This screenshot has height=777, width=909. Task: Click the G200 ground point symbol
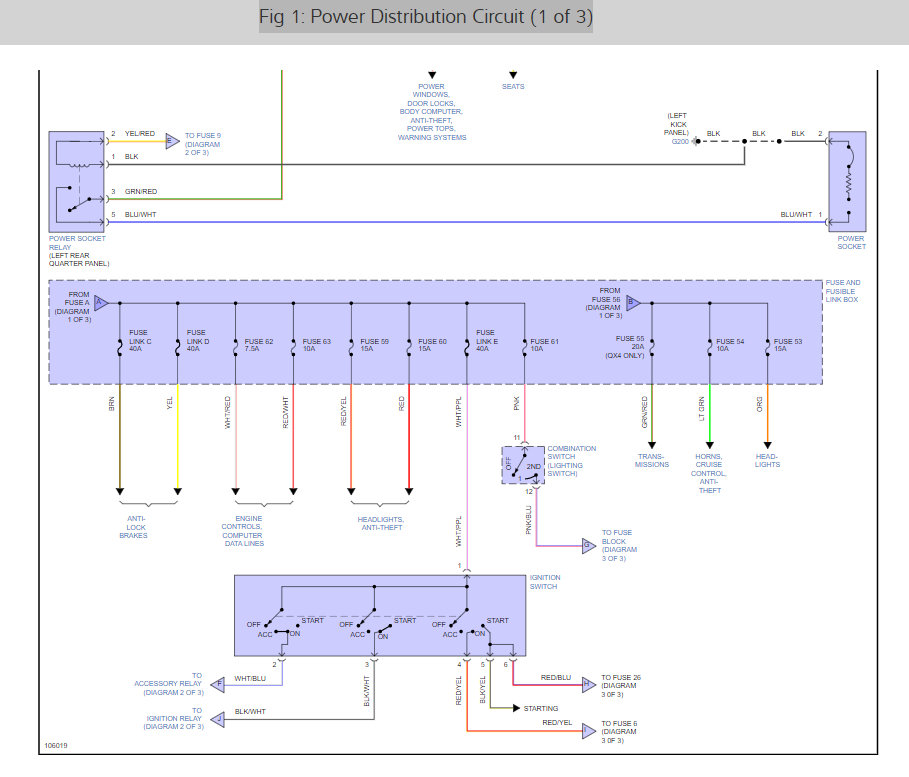(x=697, y=141)
